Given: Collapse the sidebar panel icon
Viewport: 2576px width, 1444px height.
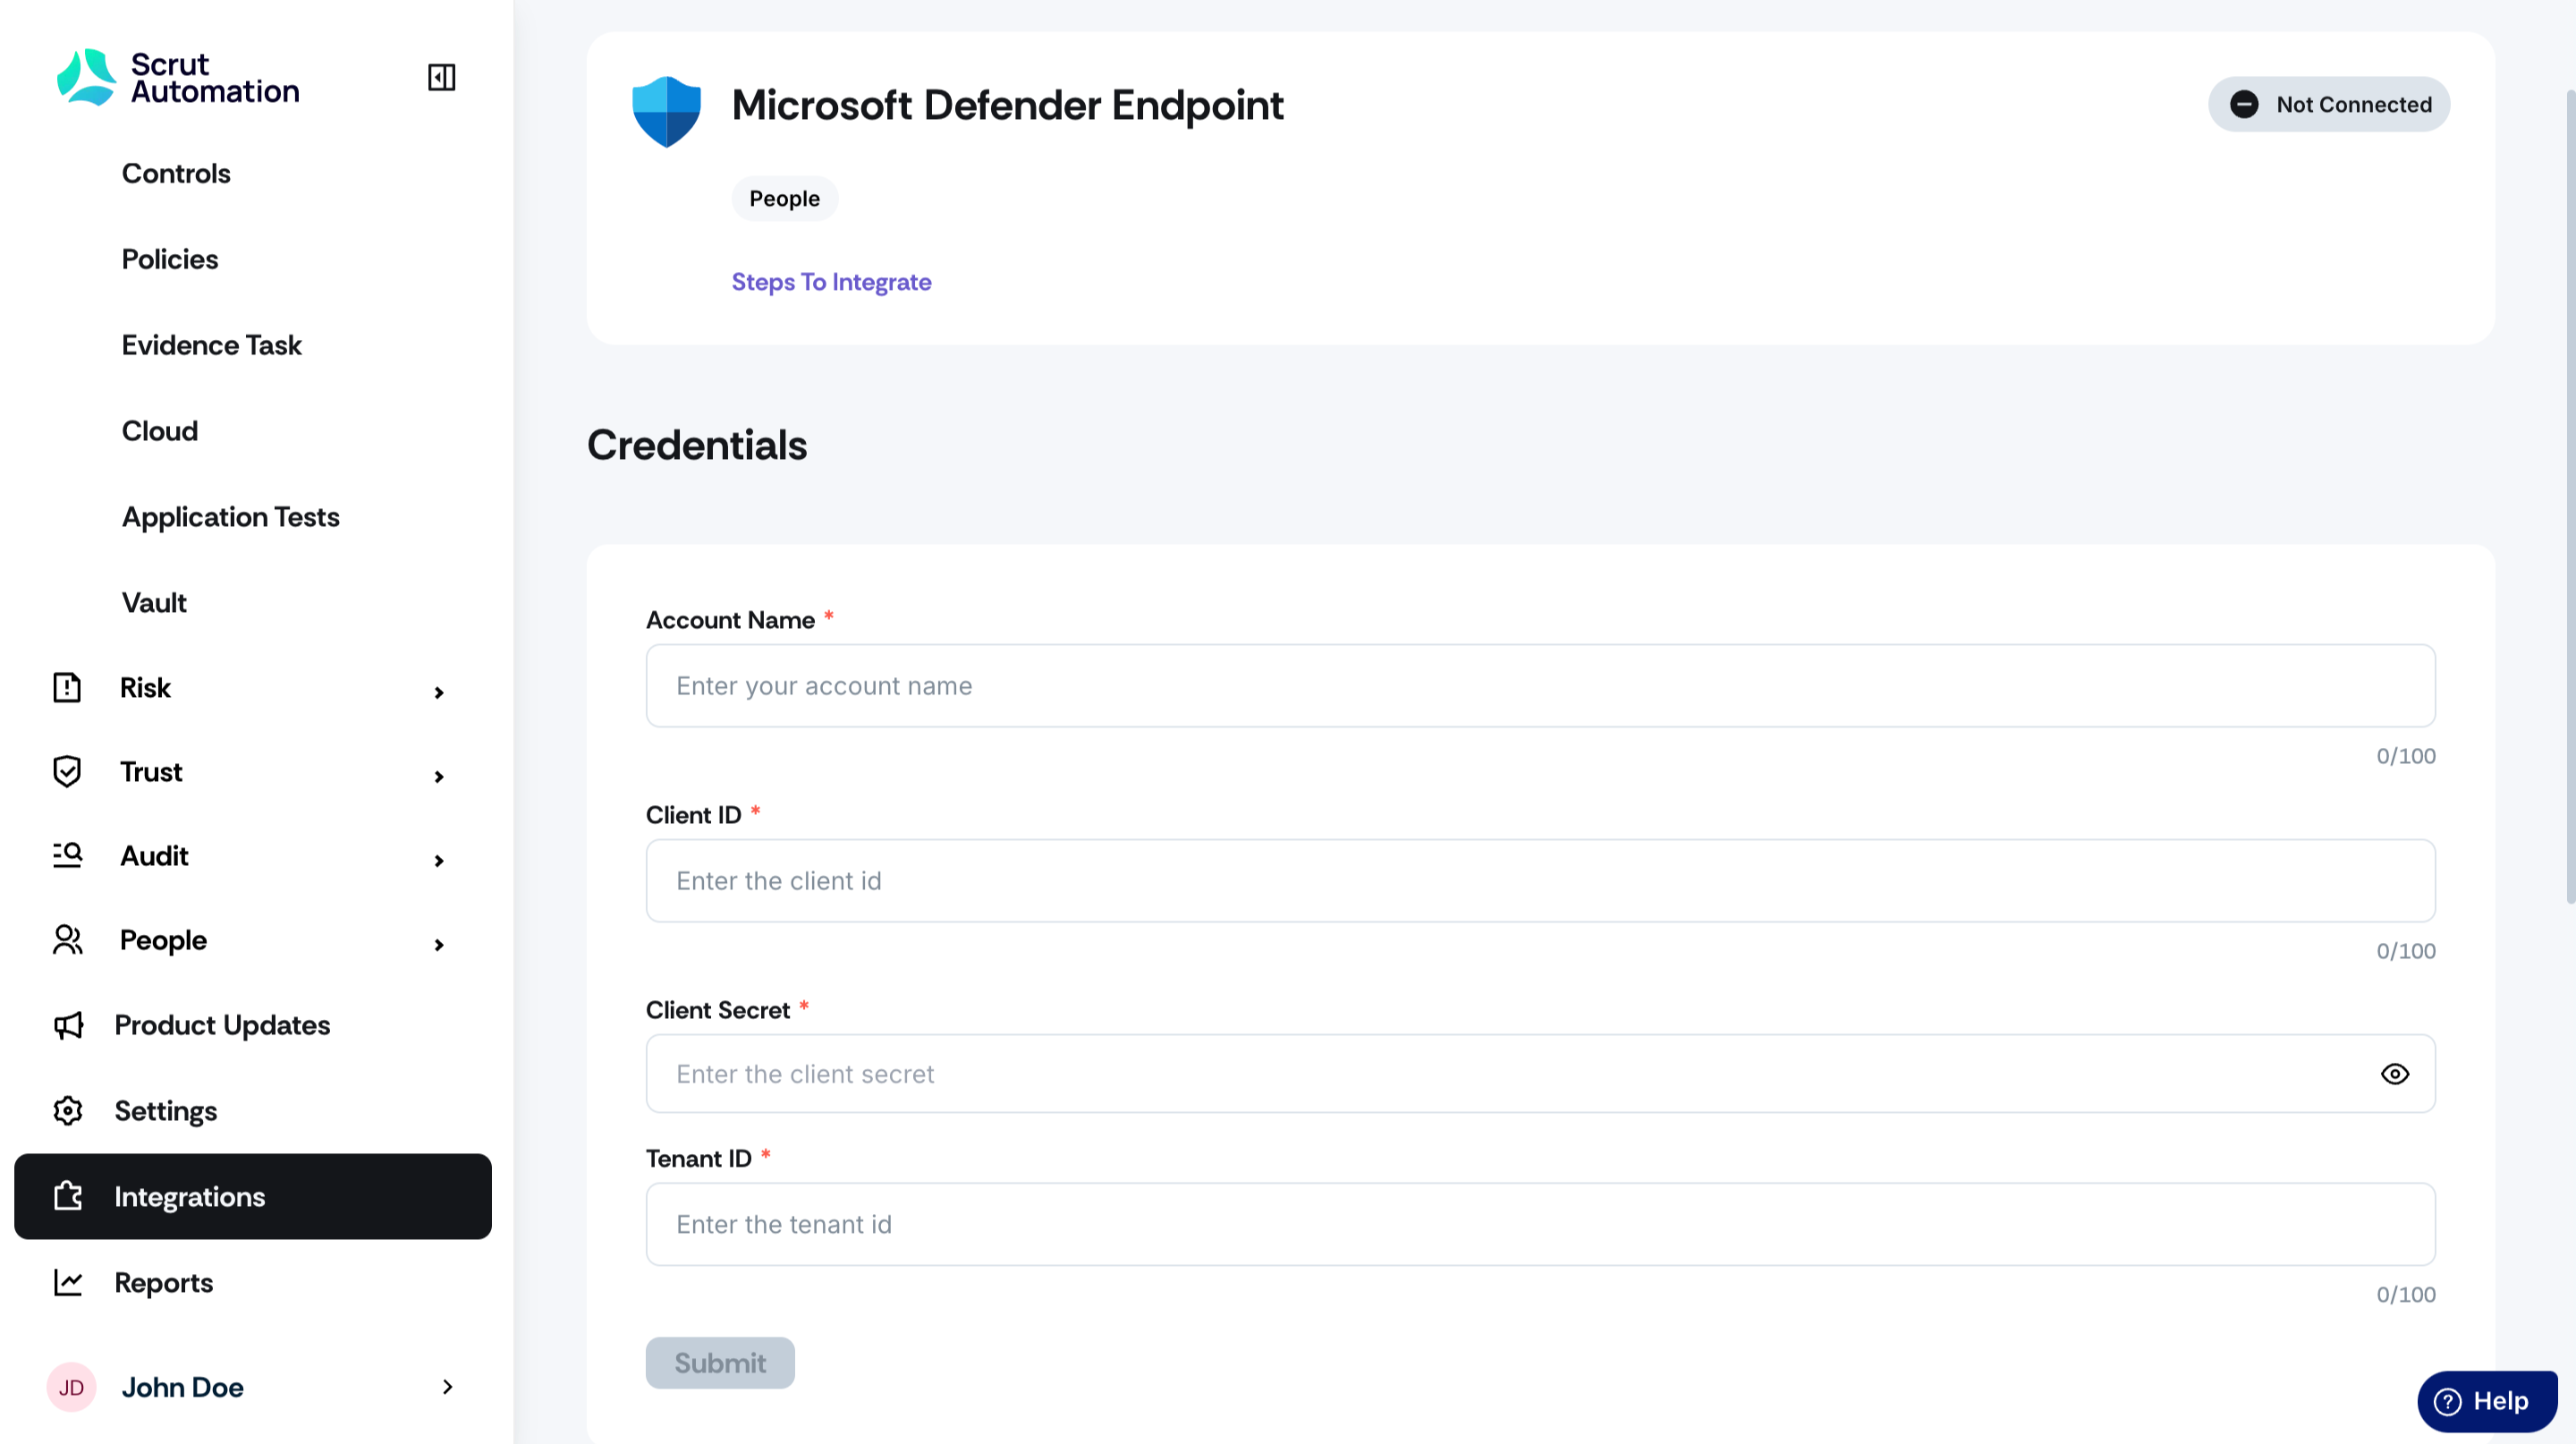Looking at the screenshot, I should 441,77.
